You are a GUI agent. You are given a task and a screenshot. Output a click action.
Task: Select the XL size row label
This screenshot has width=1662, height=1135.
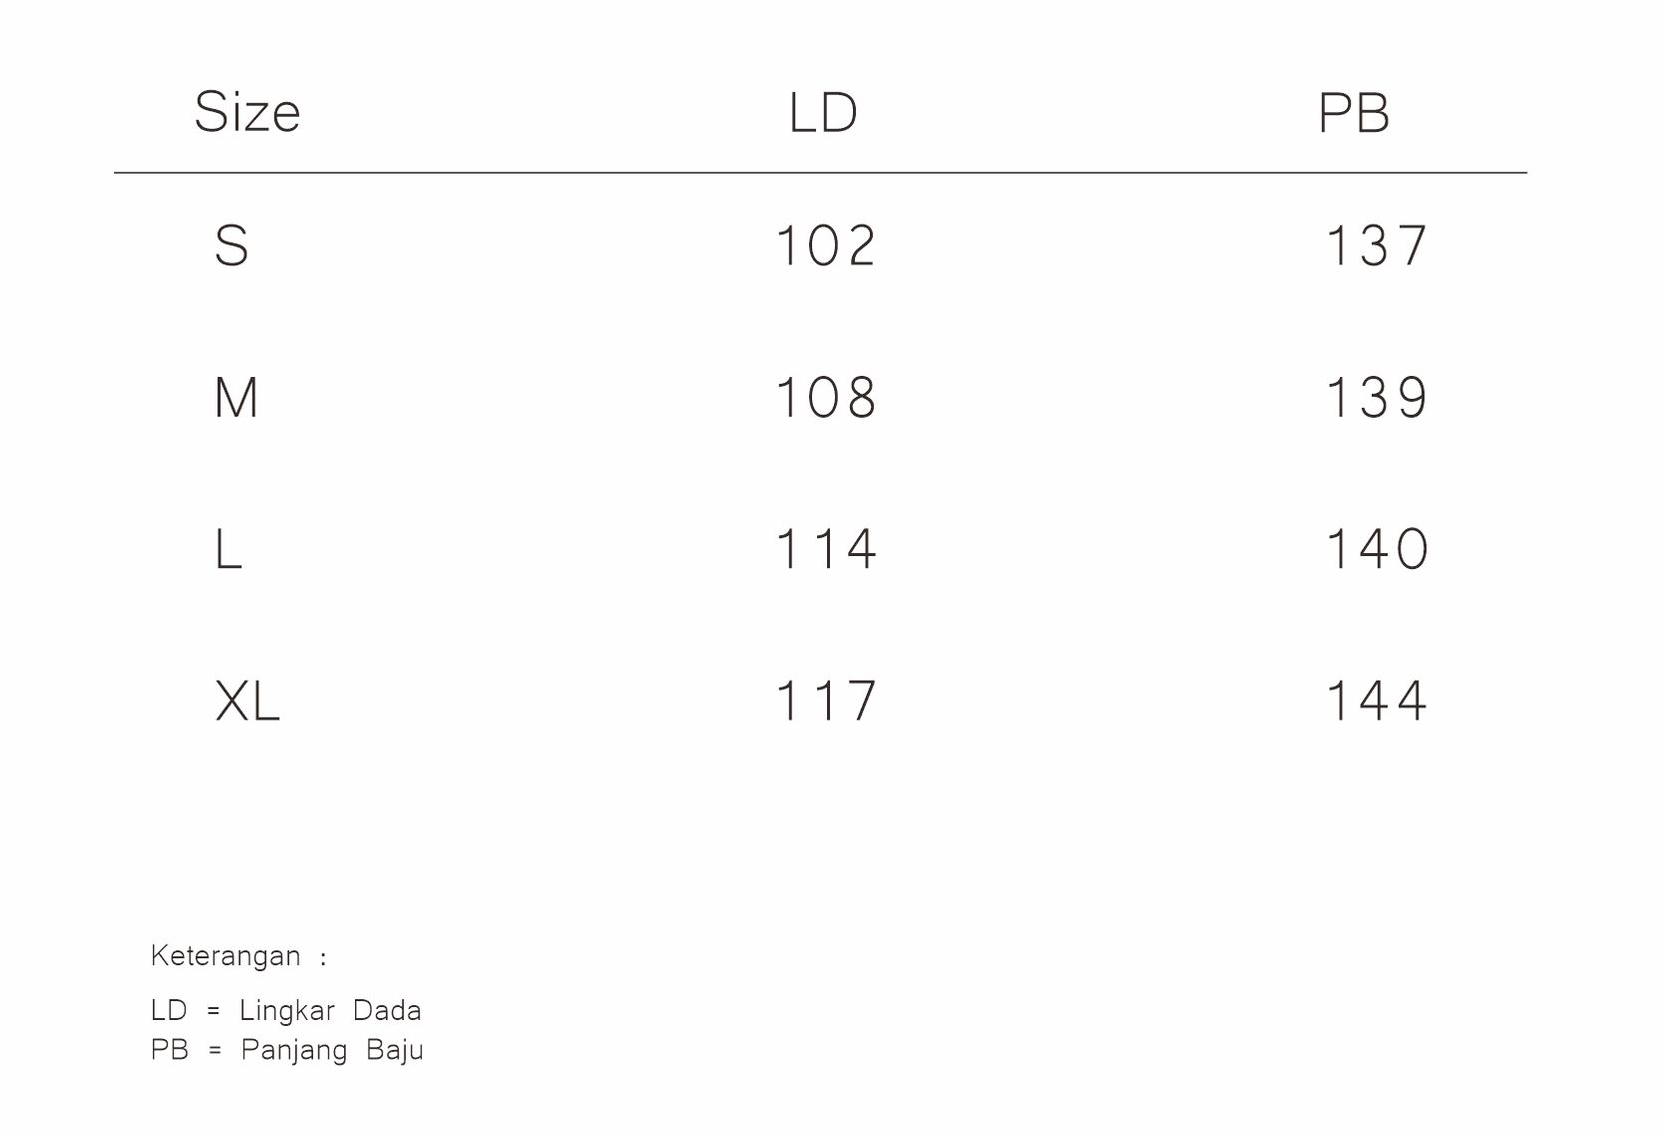tap(247, 701)
